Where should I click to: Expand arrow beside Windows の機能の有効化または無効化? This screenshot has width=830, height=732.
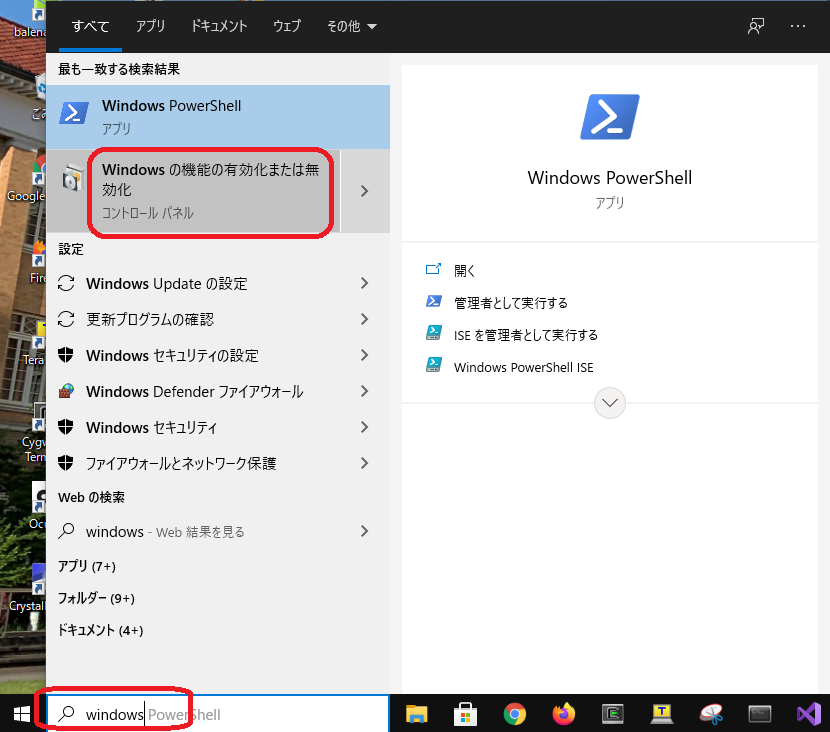coord(365,191)
